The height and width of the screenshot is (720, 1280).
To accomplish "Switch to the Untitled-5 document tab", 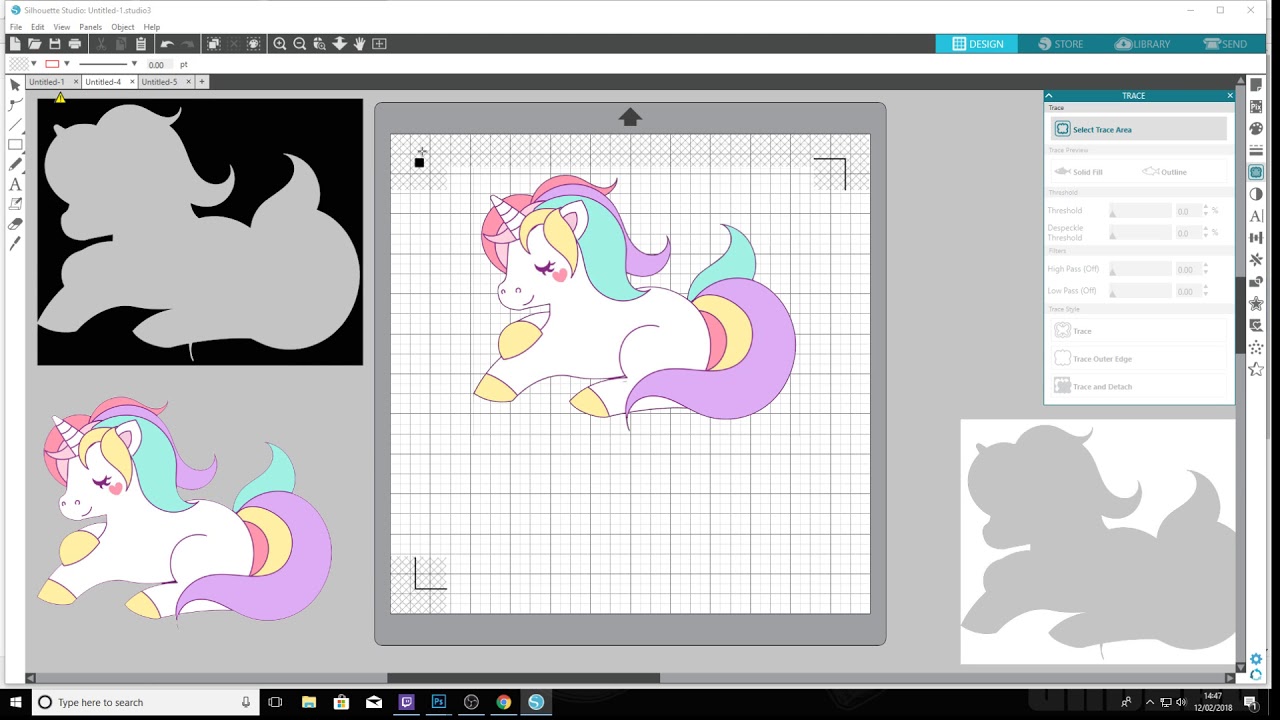I will pos(159,82).
